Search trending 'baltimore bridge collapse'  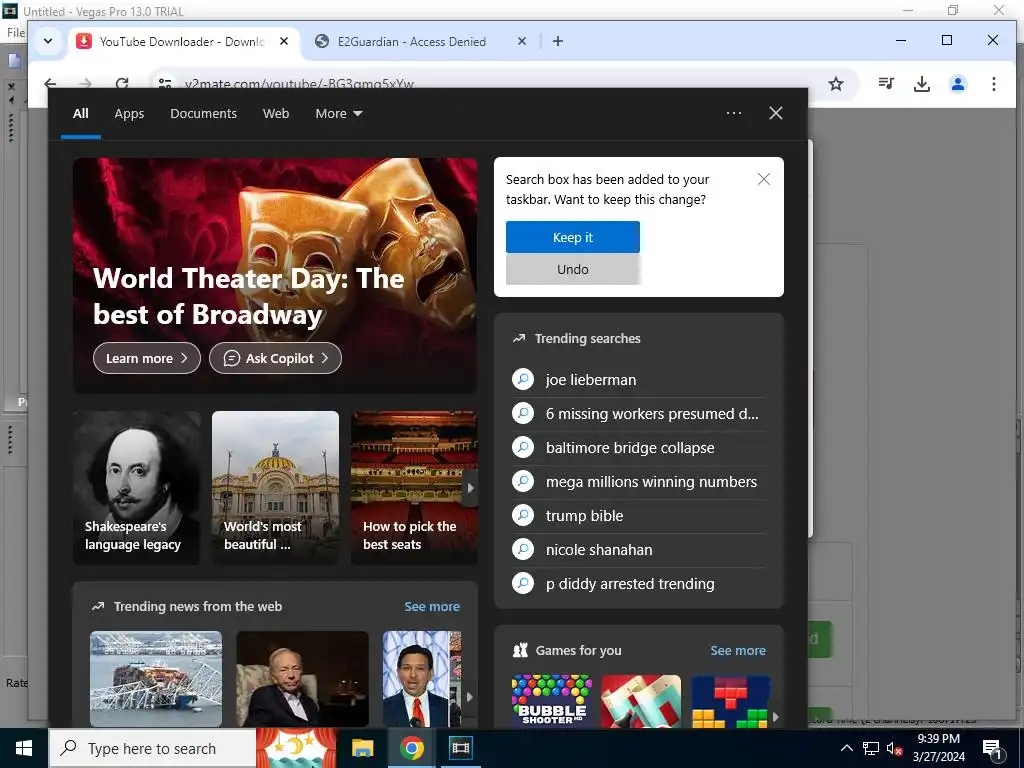click(639, 447)
